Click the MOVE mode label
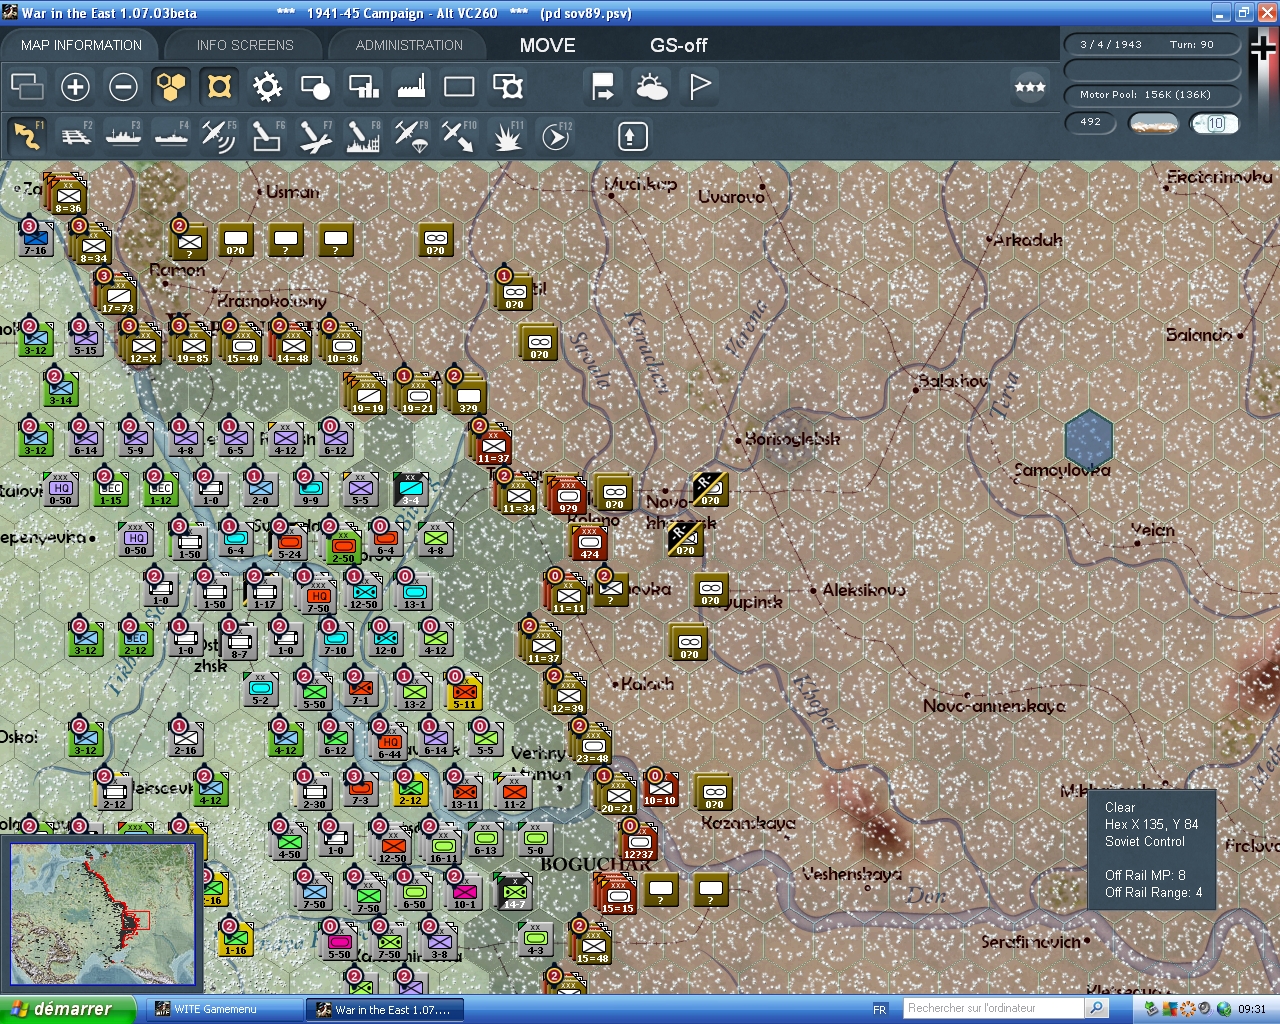This screenshot has width=1280, height=1024. (x=547, y=45)
